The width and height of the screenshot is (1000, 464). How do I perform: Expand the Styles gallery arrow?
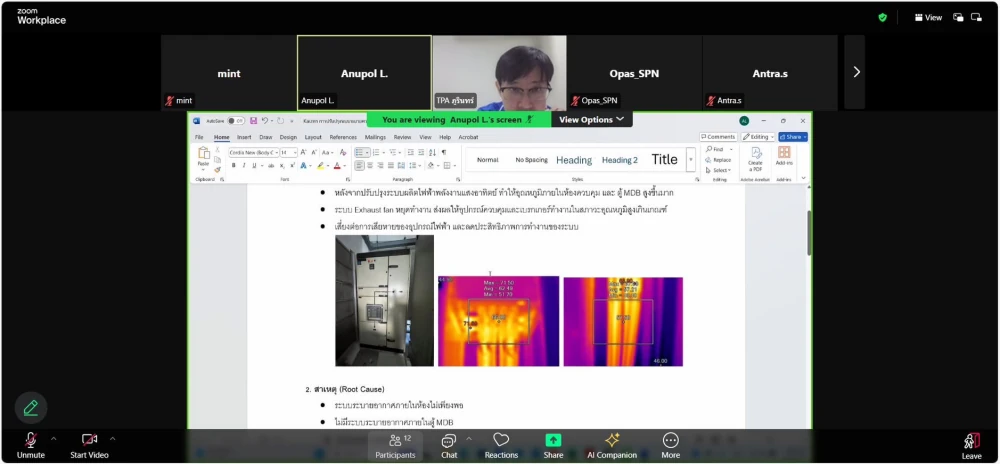pos(691,159)
